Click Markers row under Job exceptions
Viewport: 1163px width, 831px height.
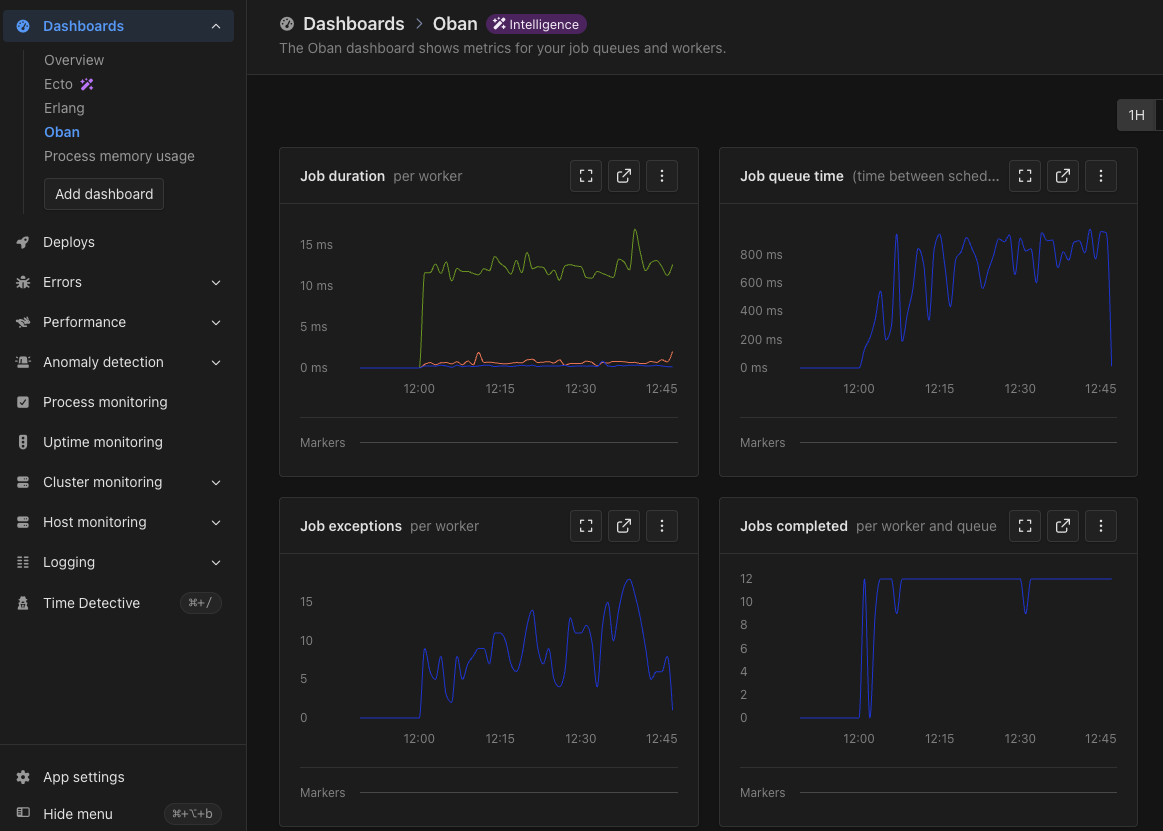[489, 793]
